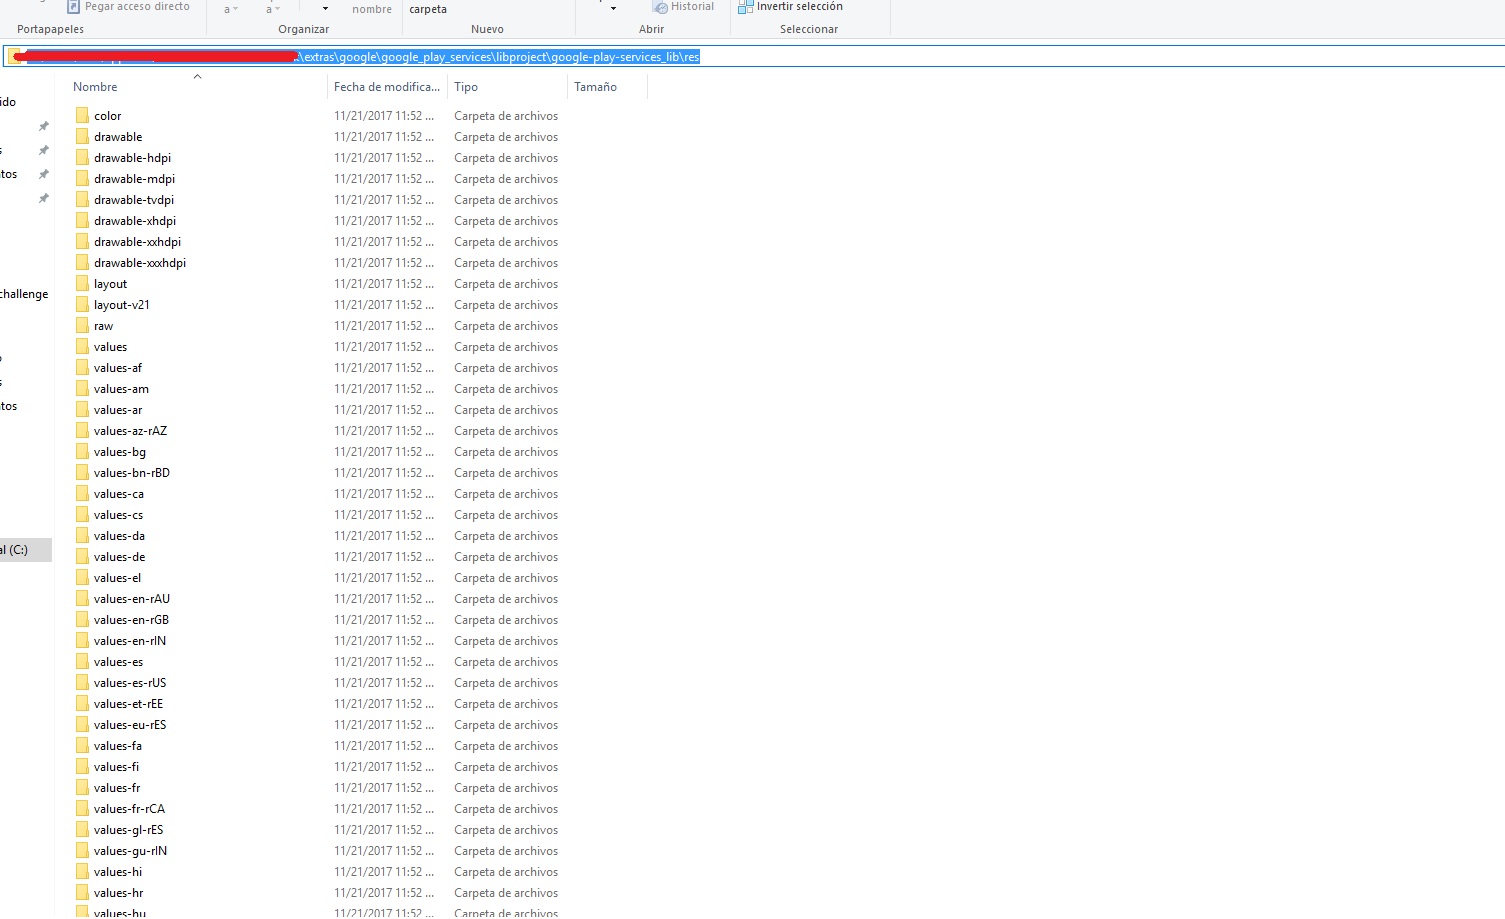Open the dropdown arrow left of 'nombre'
Viewport: 1505px width, 919px height.
pos(325,9)
